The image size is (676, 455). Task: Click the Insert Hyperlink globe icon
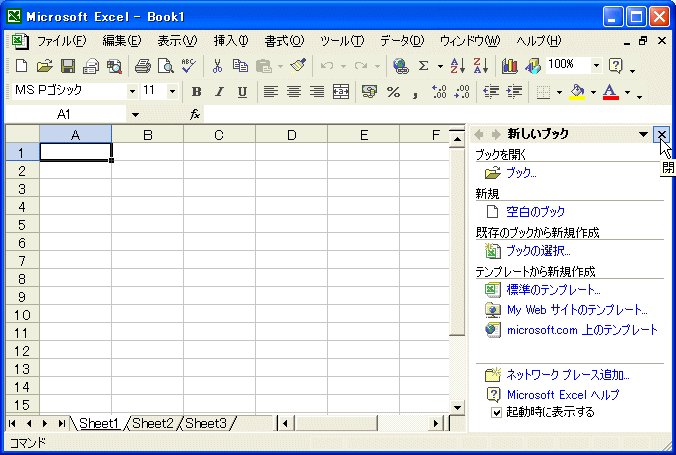pyautogui.click(x=401, y=66)
